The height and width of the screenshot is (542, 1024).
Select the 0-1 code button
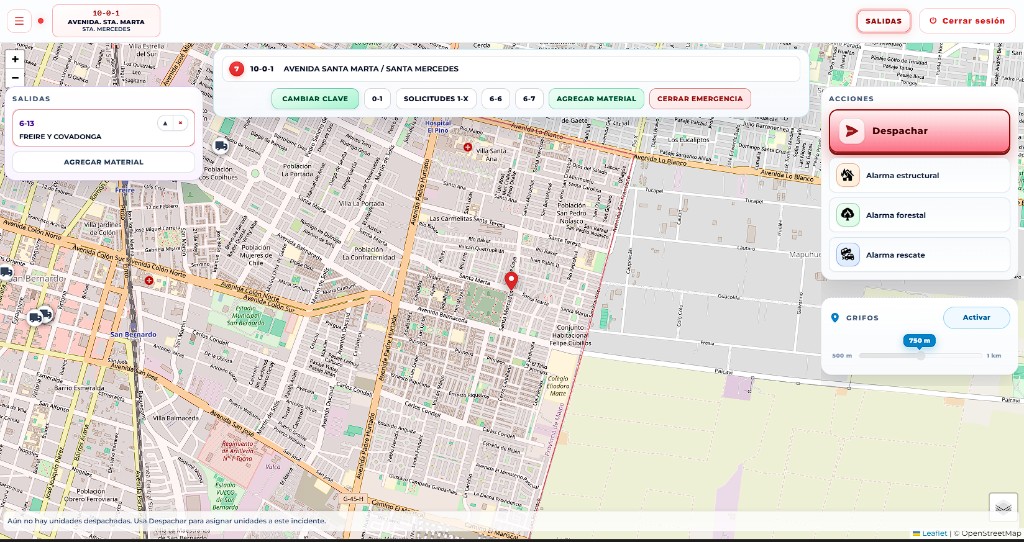[377, 99]
